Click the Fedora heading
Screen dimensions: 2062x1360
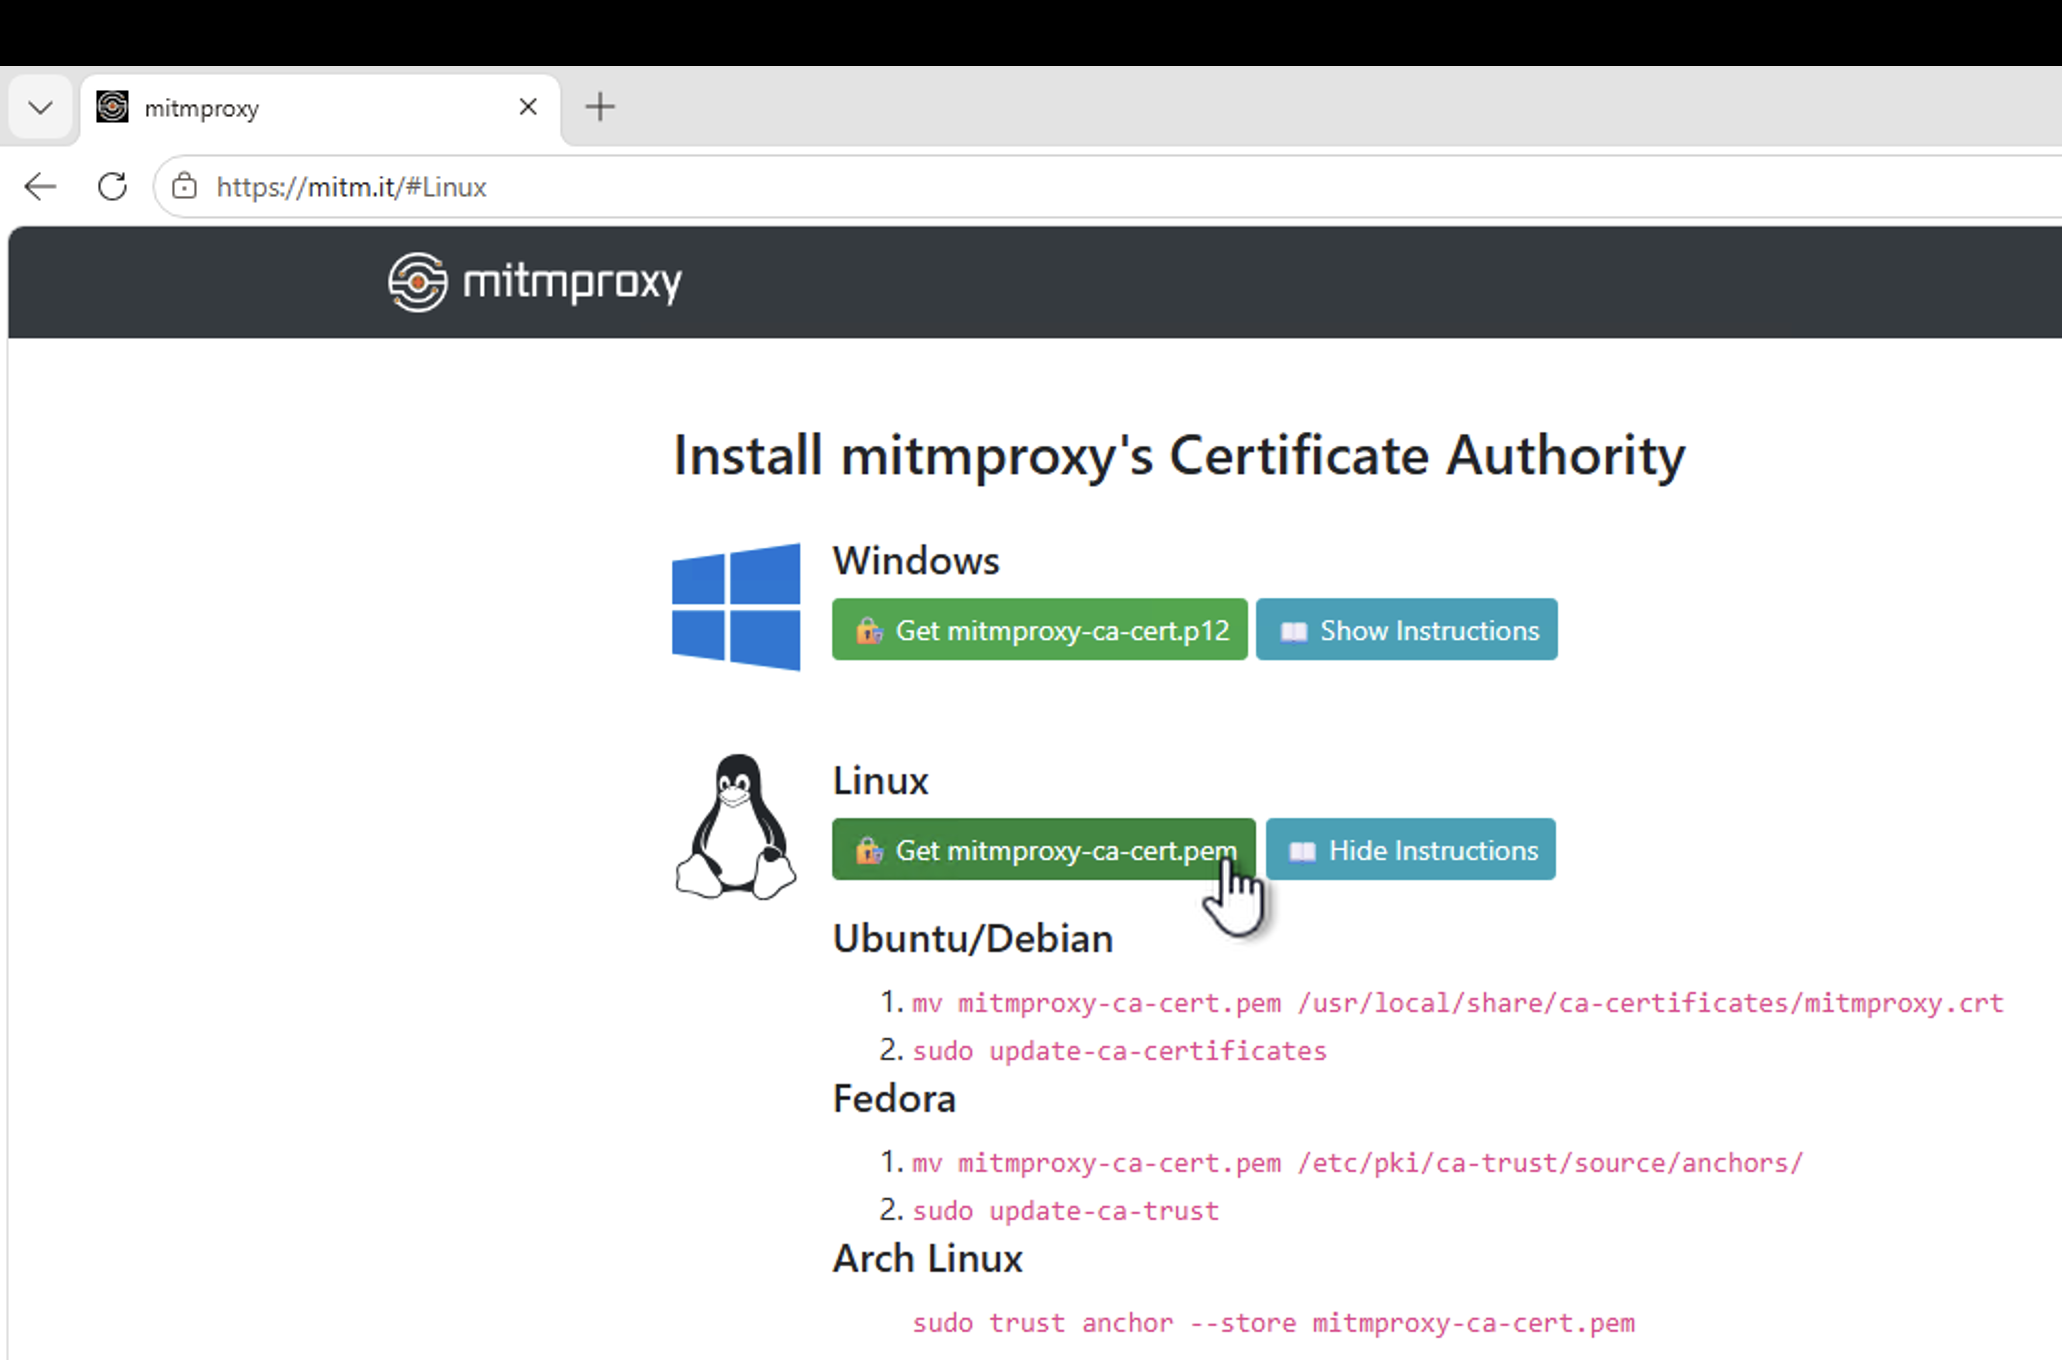(x=894, y=1099)
